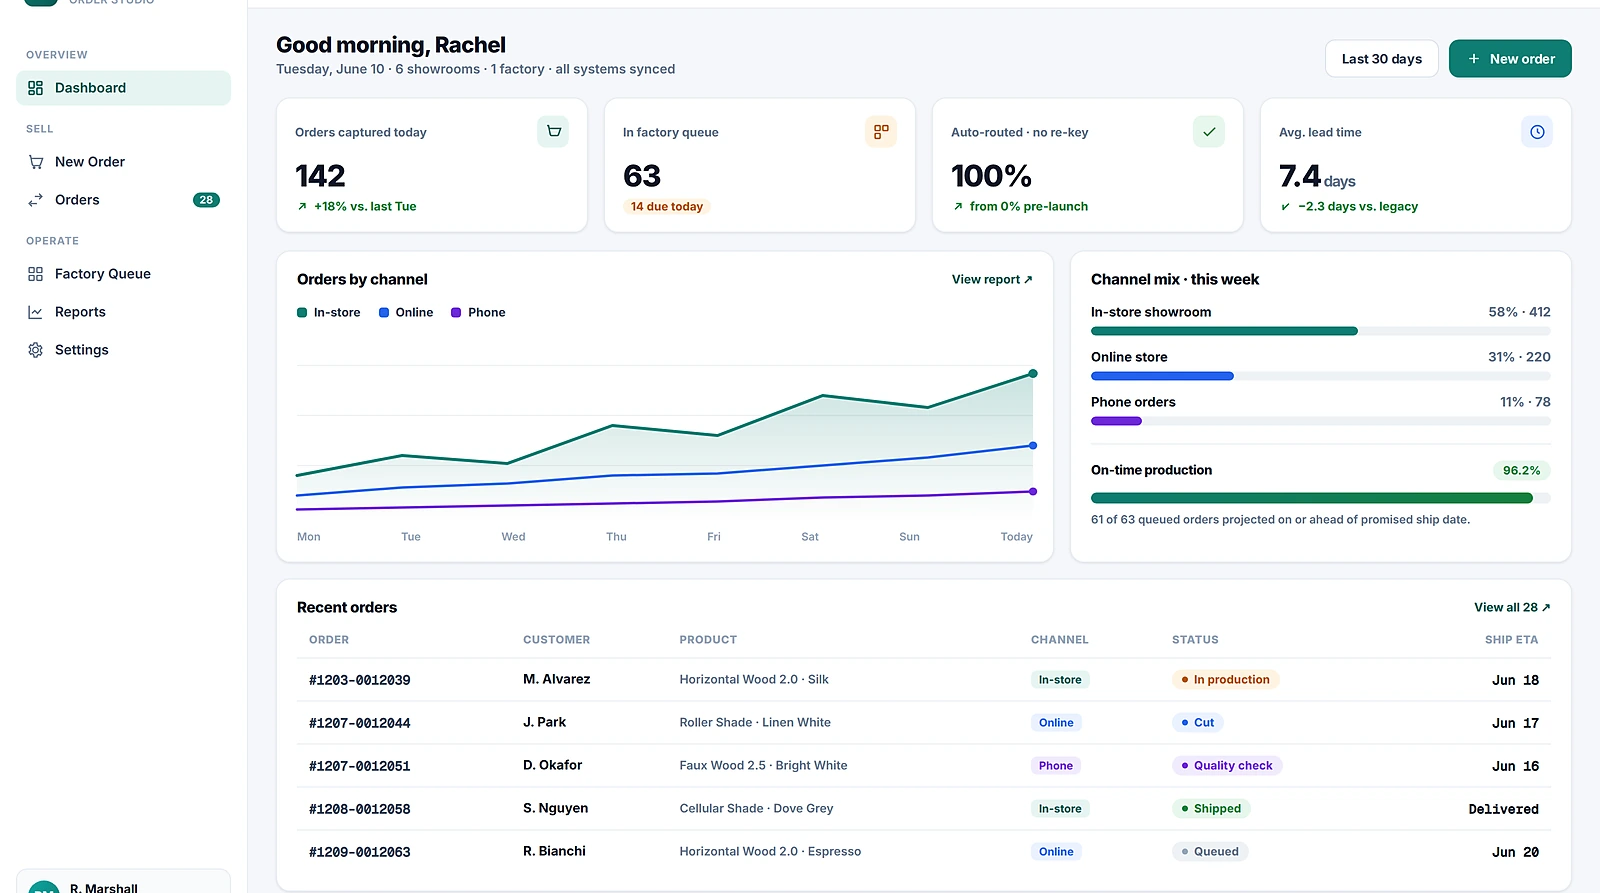Image resolution: width=1600 pixels, height=893 pixels.
Task: Click the 96.2% on-time badge
Action: click(1521, 471)
